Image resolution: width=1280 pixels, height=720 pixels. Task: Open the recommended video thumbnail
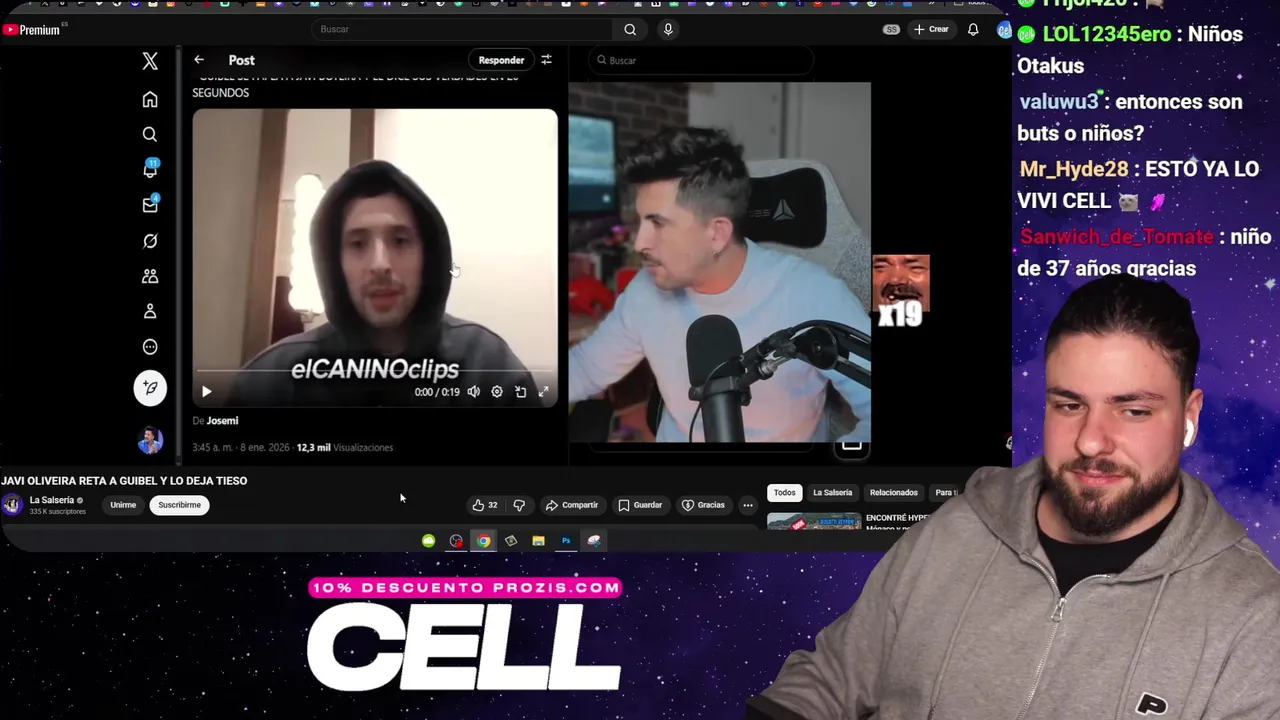(x=813, y=521)
